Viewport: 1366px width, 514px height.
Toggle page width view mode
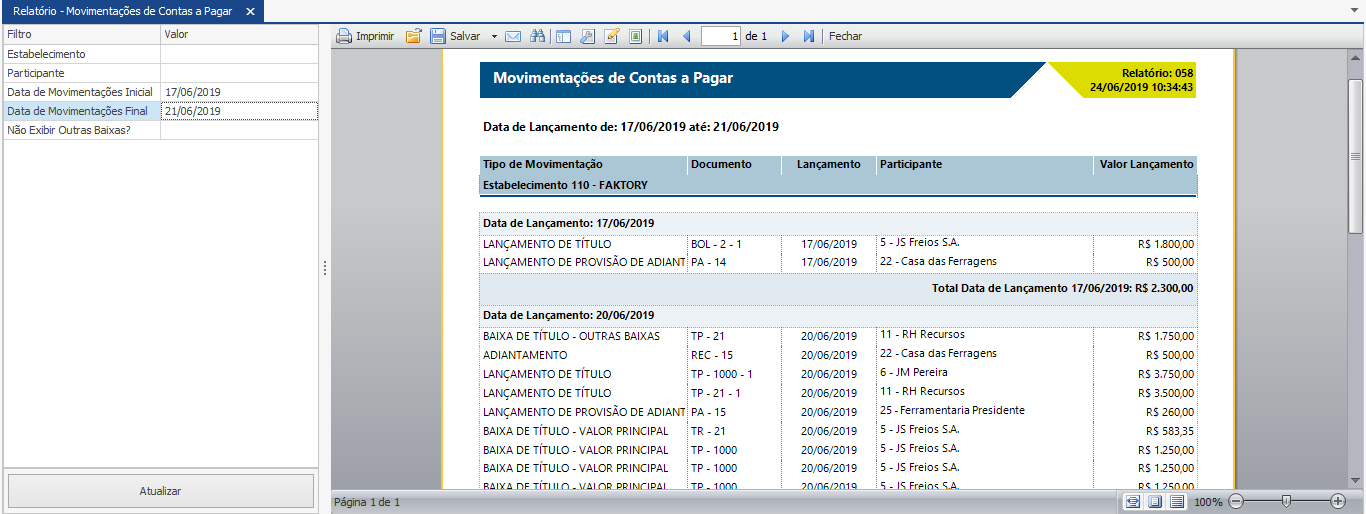pyautogui.click(x=1133, y=501)
